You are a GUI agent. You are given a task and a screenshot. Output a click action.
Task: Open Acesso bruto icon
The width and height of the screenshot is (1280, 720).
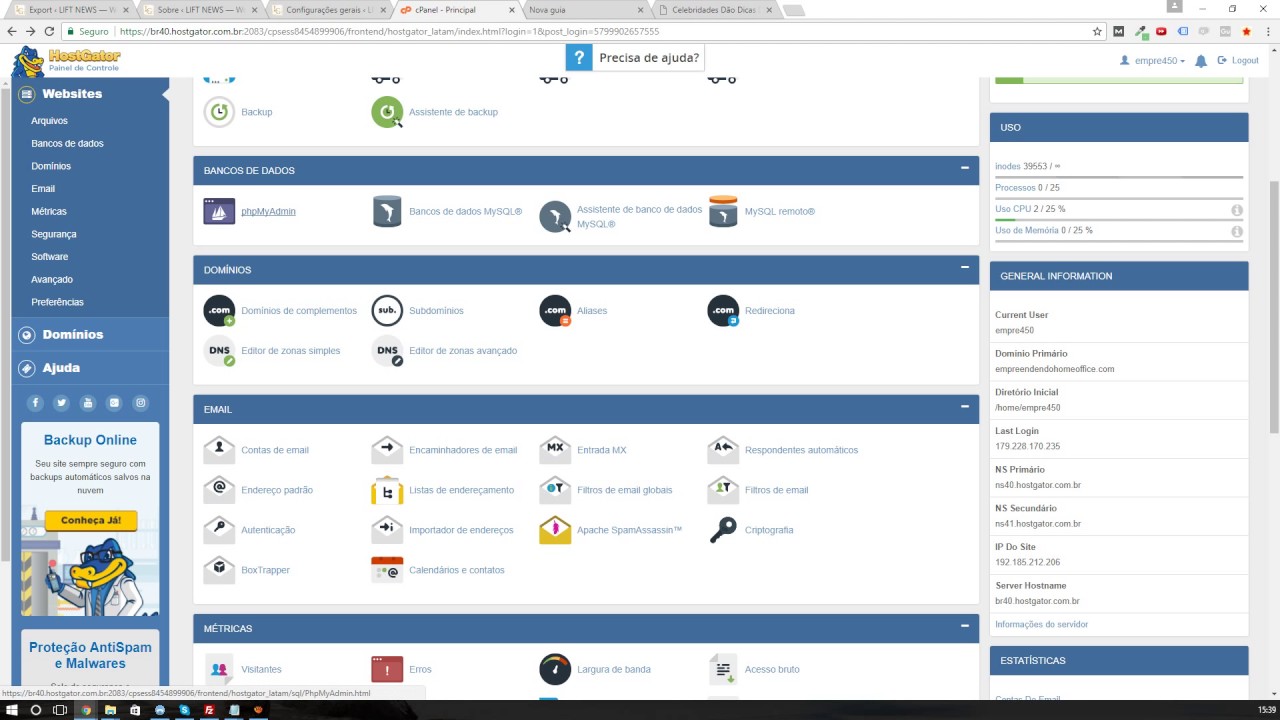[x=723, y=669]
